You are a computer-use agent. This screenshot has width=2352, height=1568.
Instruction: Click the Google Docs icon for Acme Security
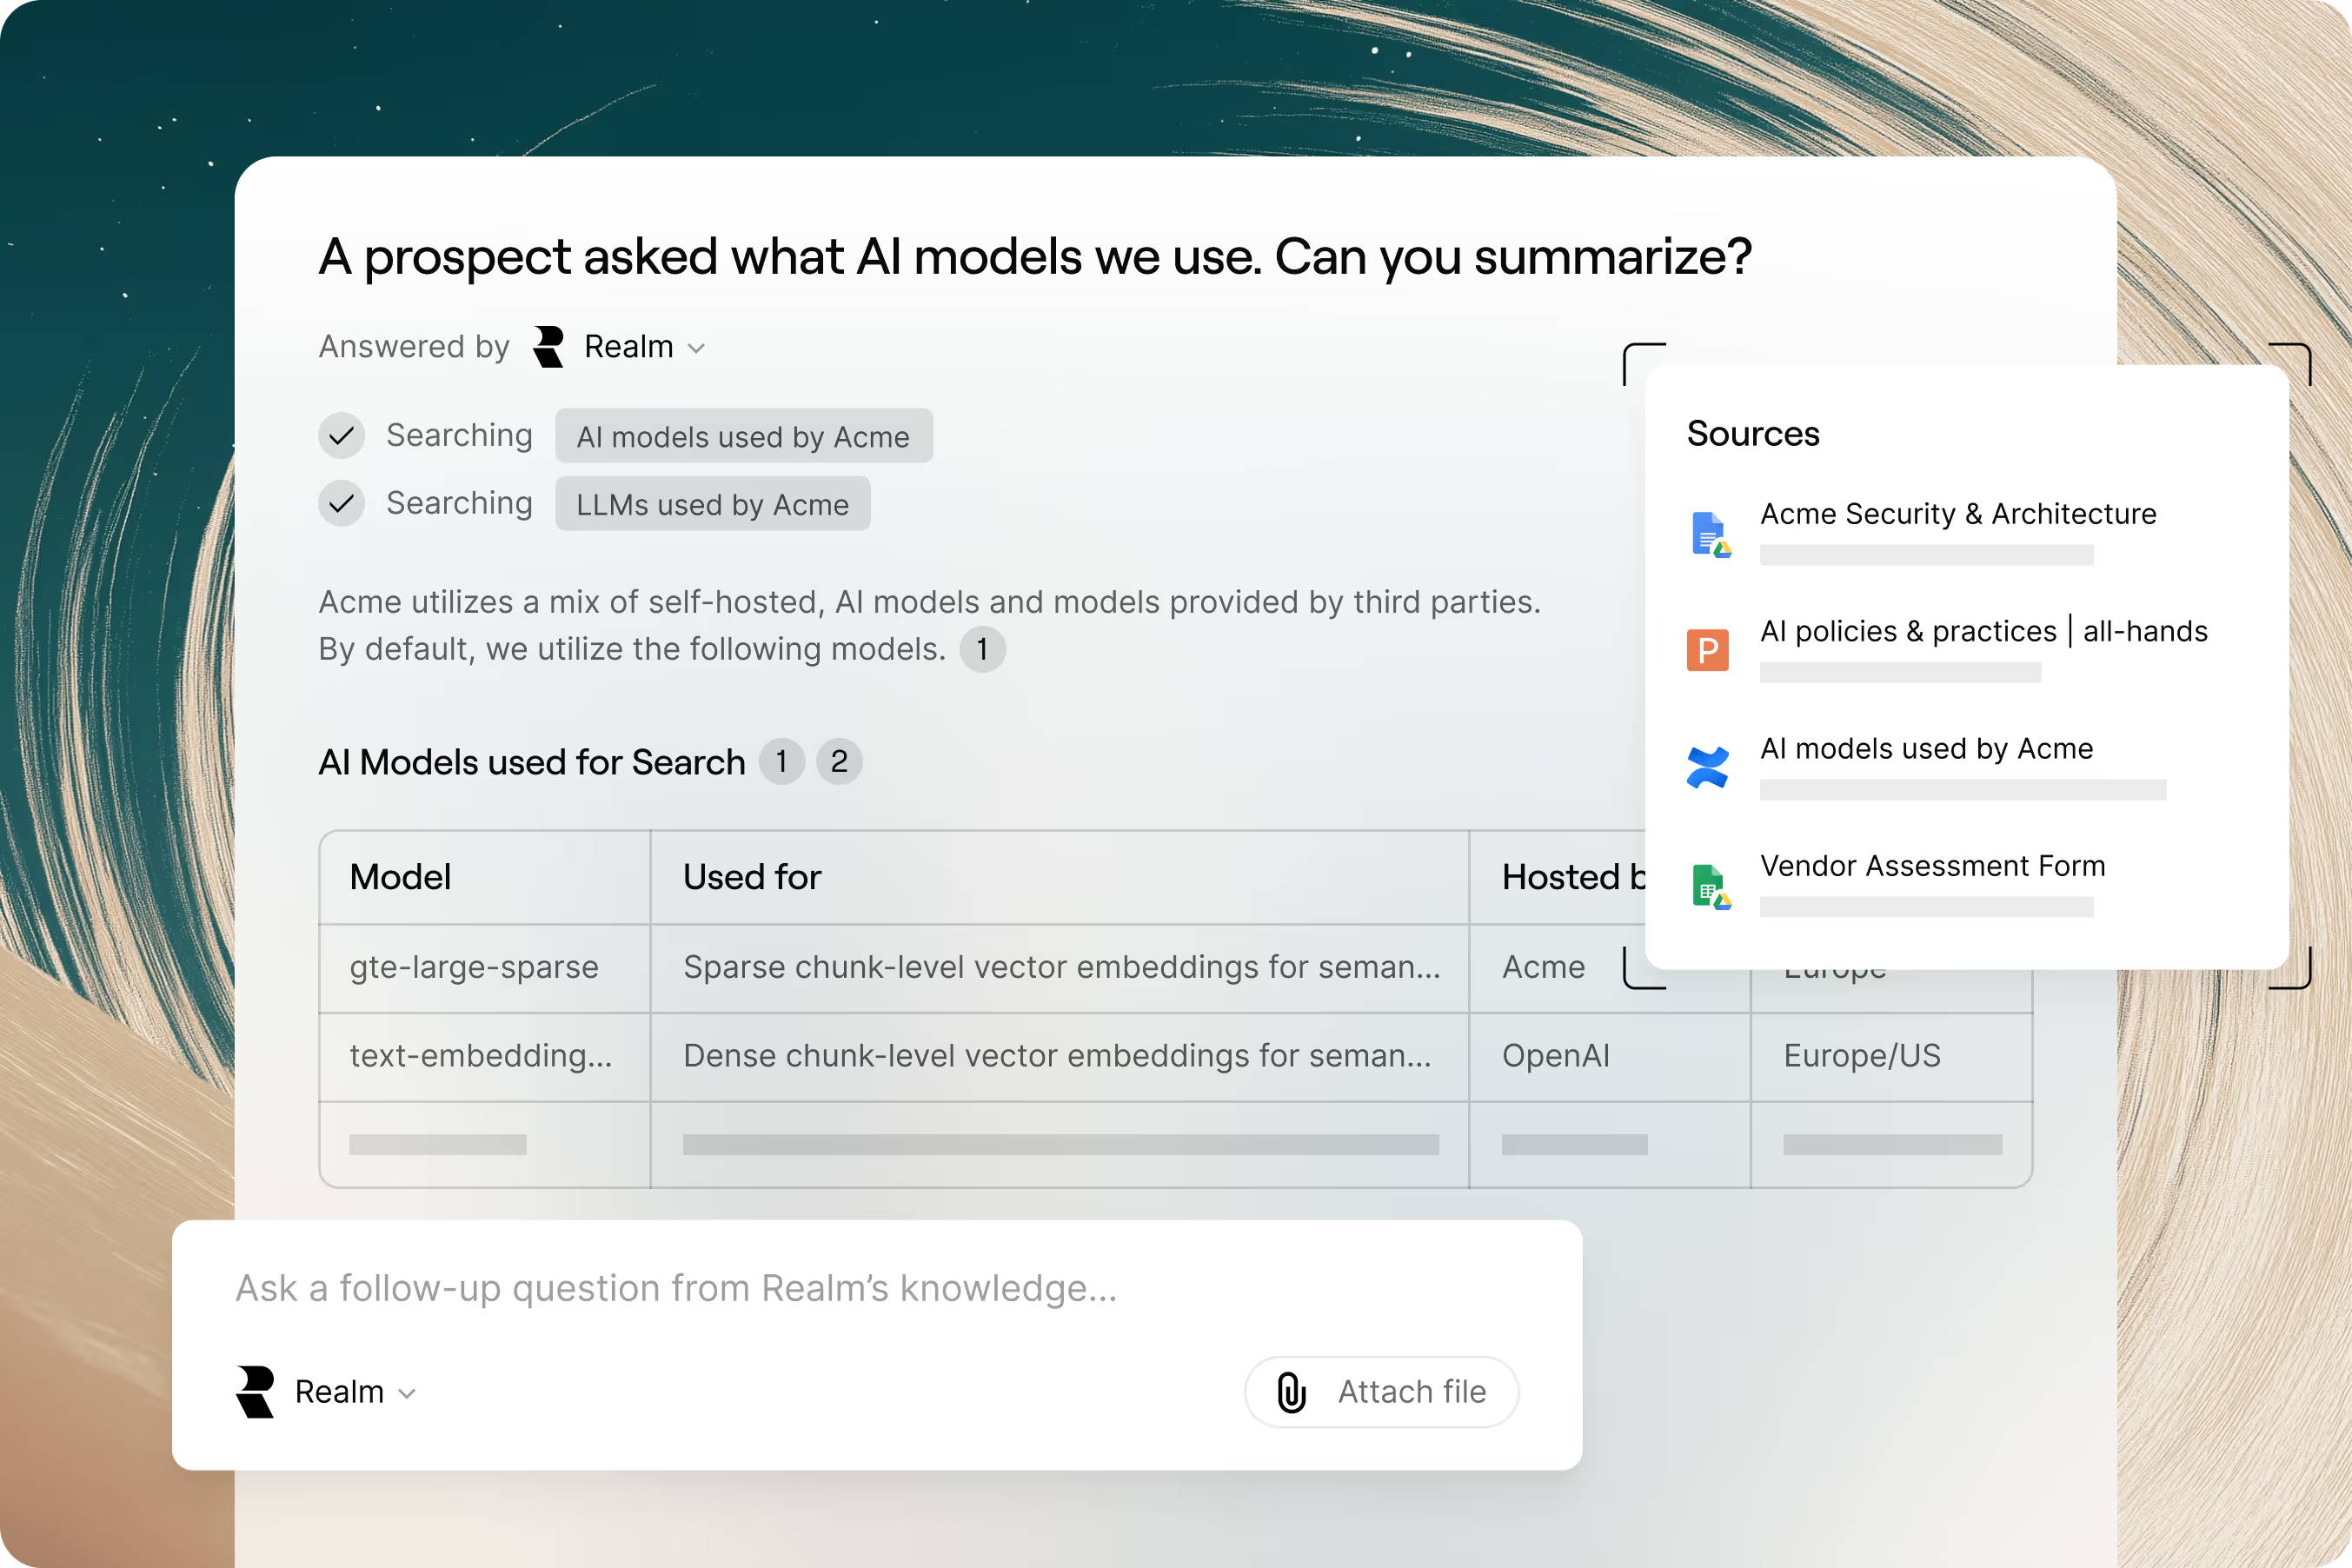[1708, 534]
